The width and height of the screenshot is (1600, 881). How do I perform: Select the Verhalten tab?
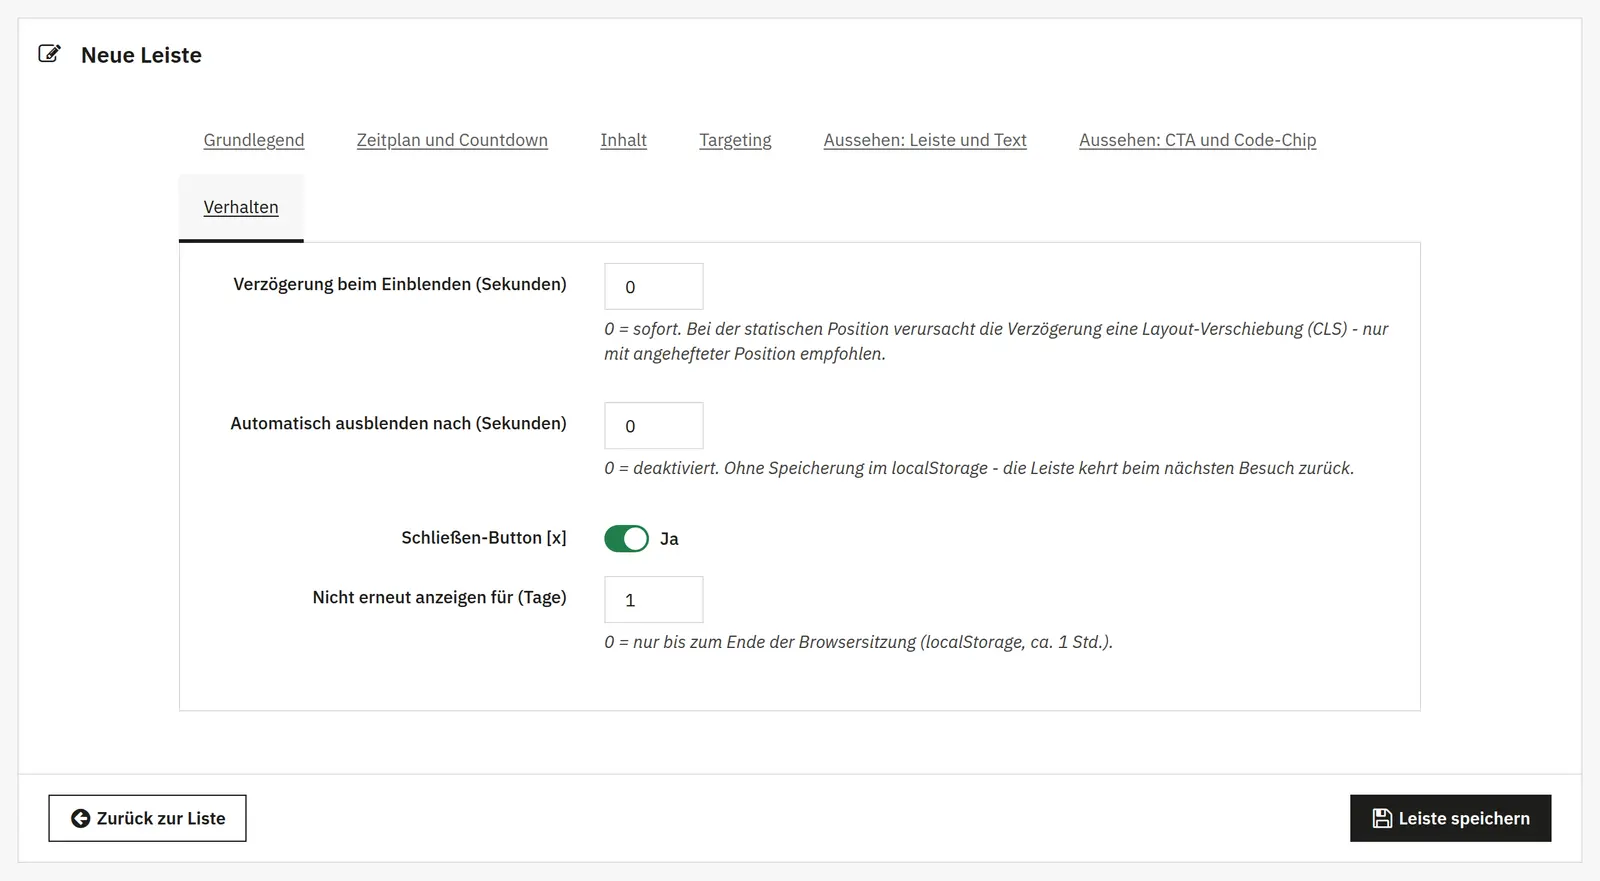tap(241, 207)
